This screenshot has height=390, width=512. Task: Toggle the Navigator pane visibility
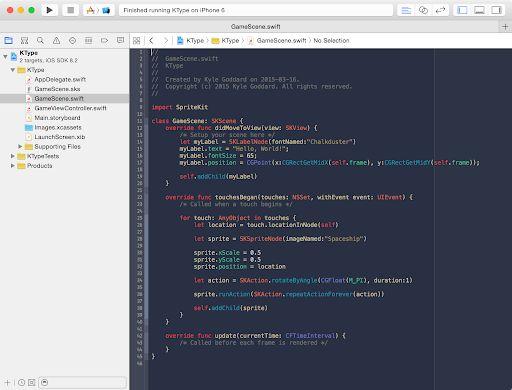pos(462,10)
